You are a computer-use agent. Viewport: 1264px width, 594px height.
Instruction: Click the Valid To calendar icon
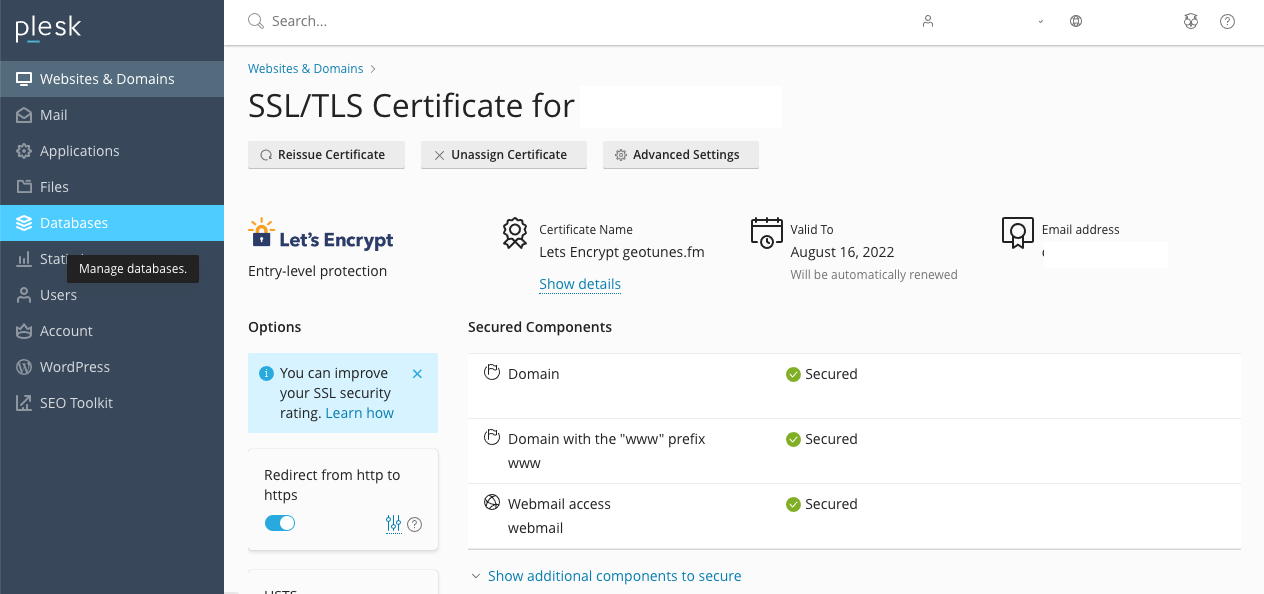pyautogui.click(x=766, y=233)
